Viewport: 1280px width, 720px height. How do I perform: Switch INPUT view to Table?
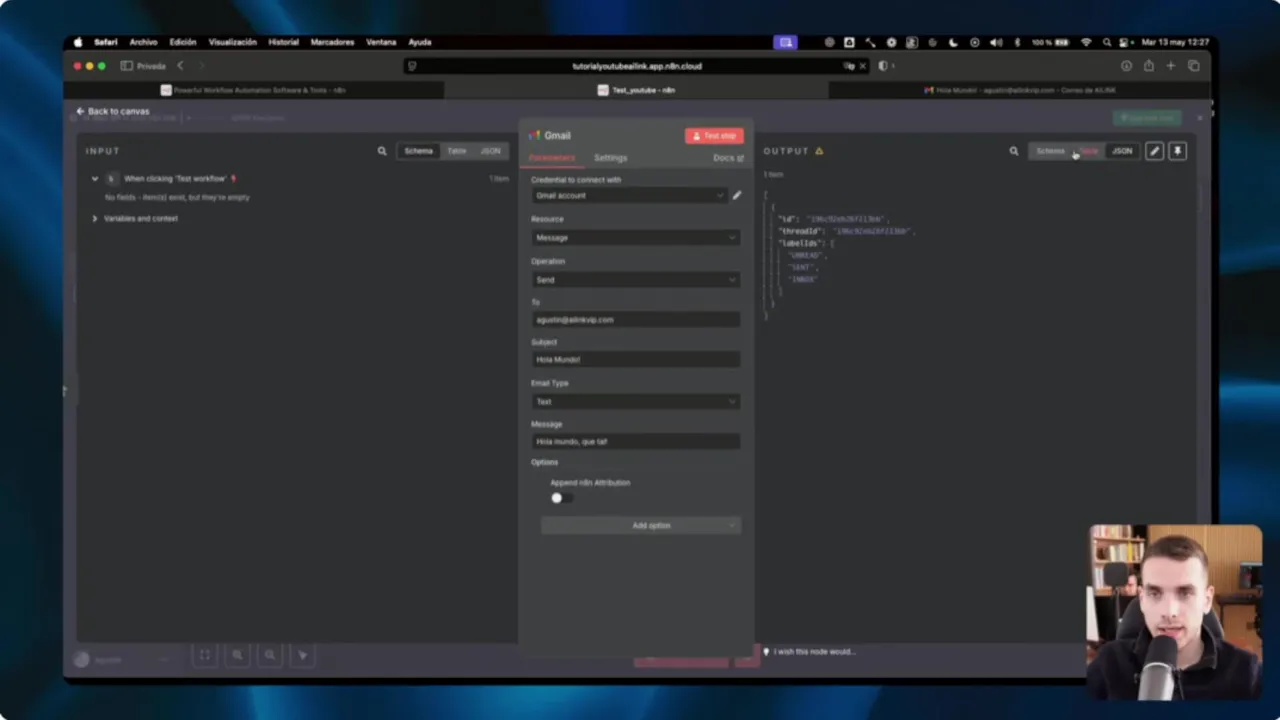coord(457,151)
